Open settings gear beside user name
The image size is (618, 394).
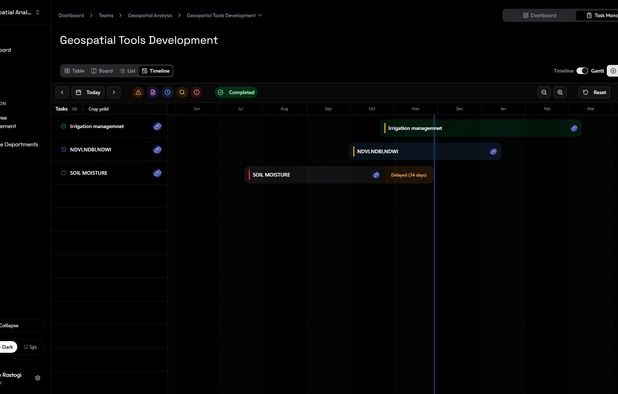point(37,378)
